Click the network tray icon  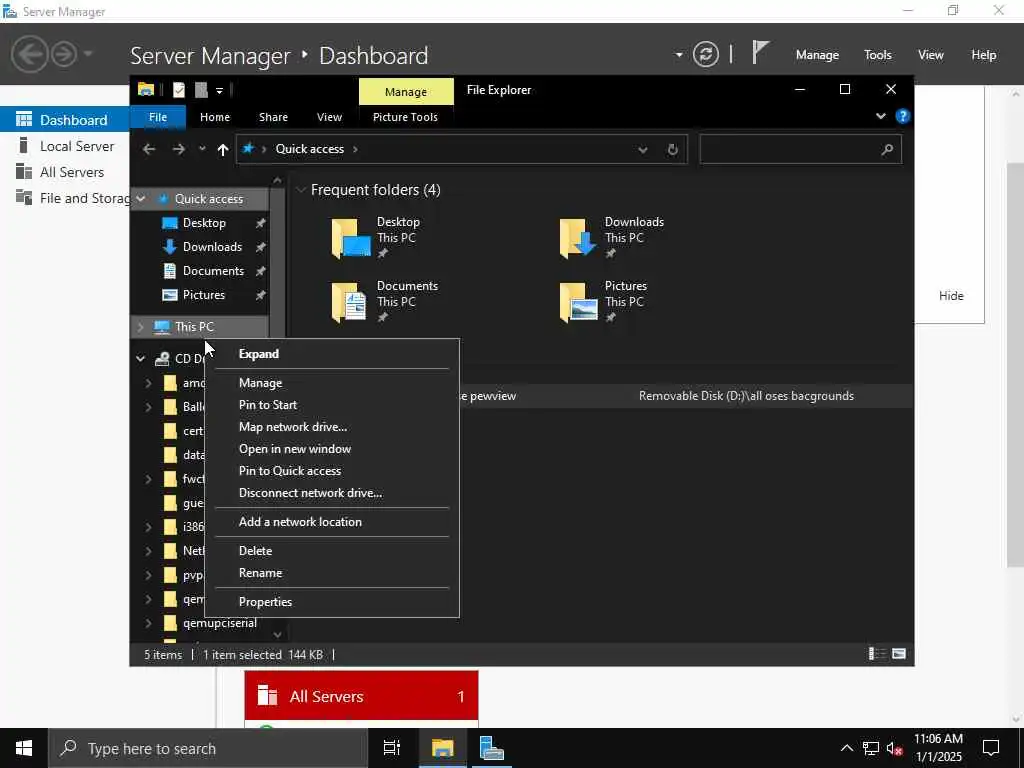tap(871, 748)
